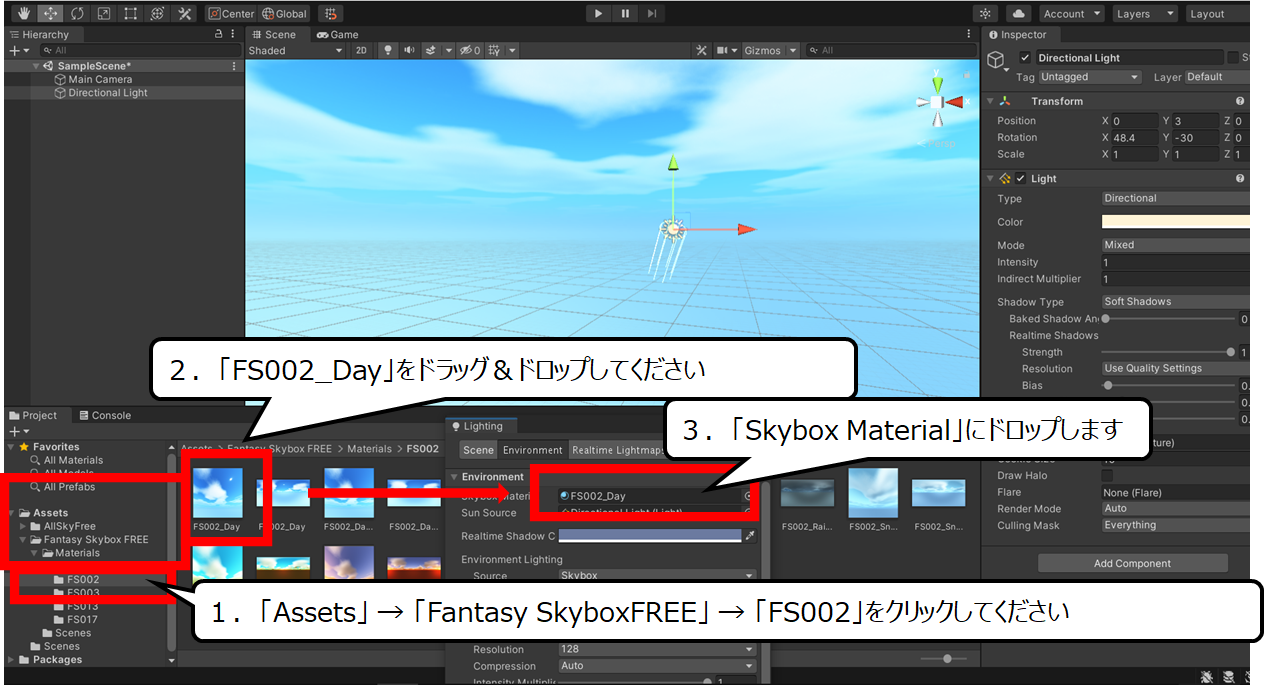1264x685 pixels.
Task: Open the Shadow Type dropdown showing Soft Shadows
Action: point(1176,302)
